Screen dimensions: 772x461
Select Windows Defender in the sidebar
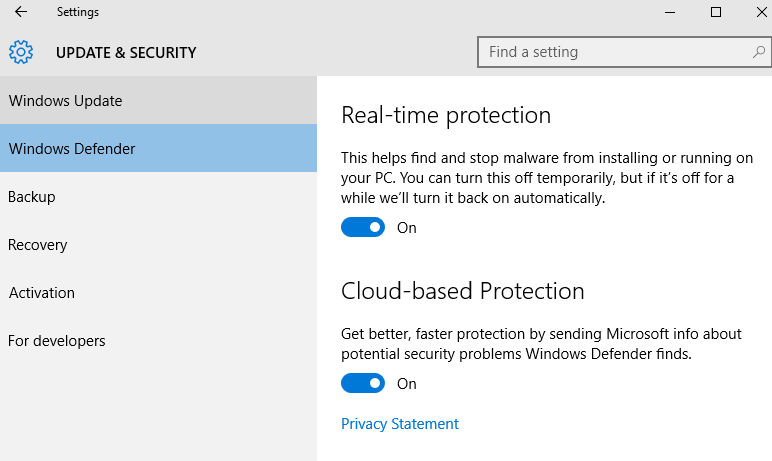tap(159, 148)
